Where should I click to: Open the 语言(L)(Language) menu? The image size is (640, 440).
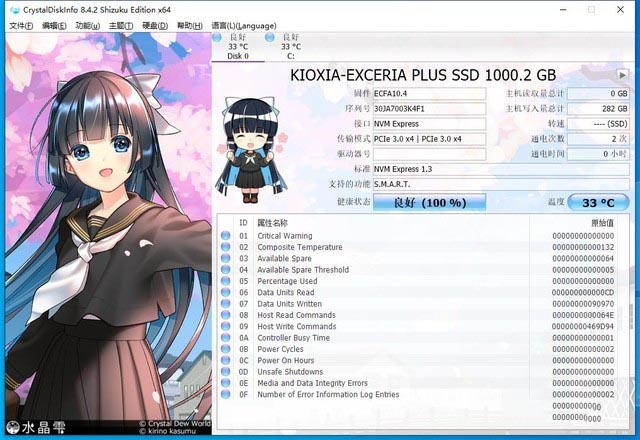tap(244, 26)
